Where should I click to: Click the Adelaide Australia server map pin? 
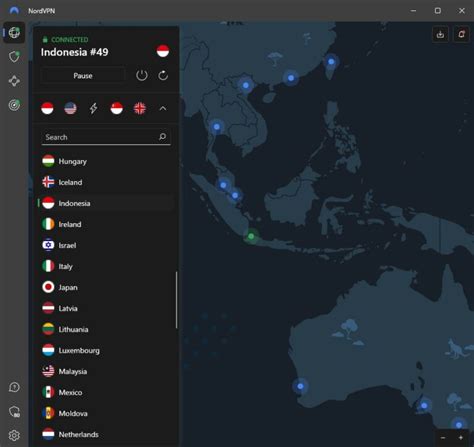(x=424, y=406)
